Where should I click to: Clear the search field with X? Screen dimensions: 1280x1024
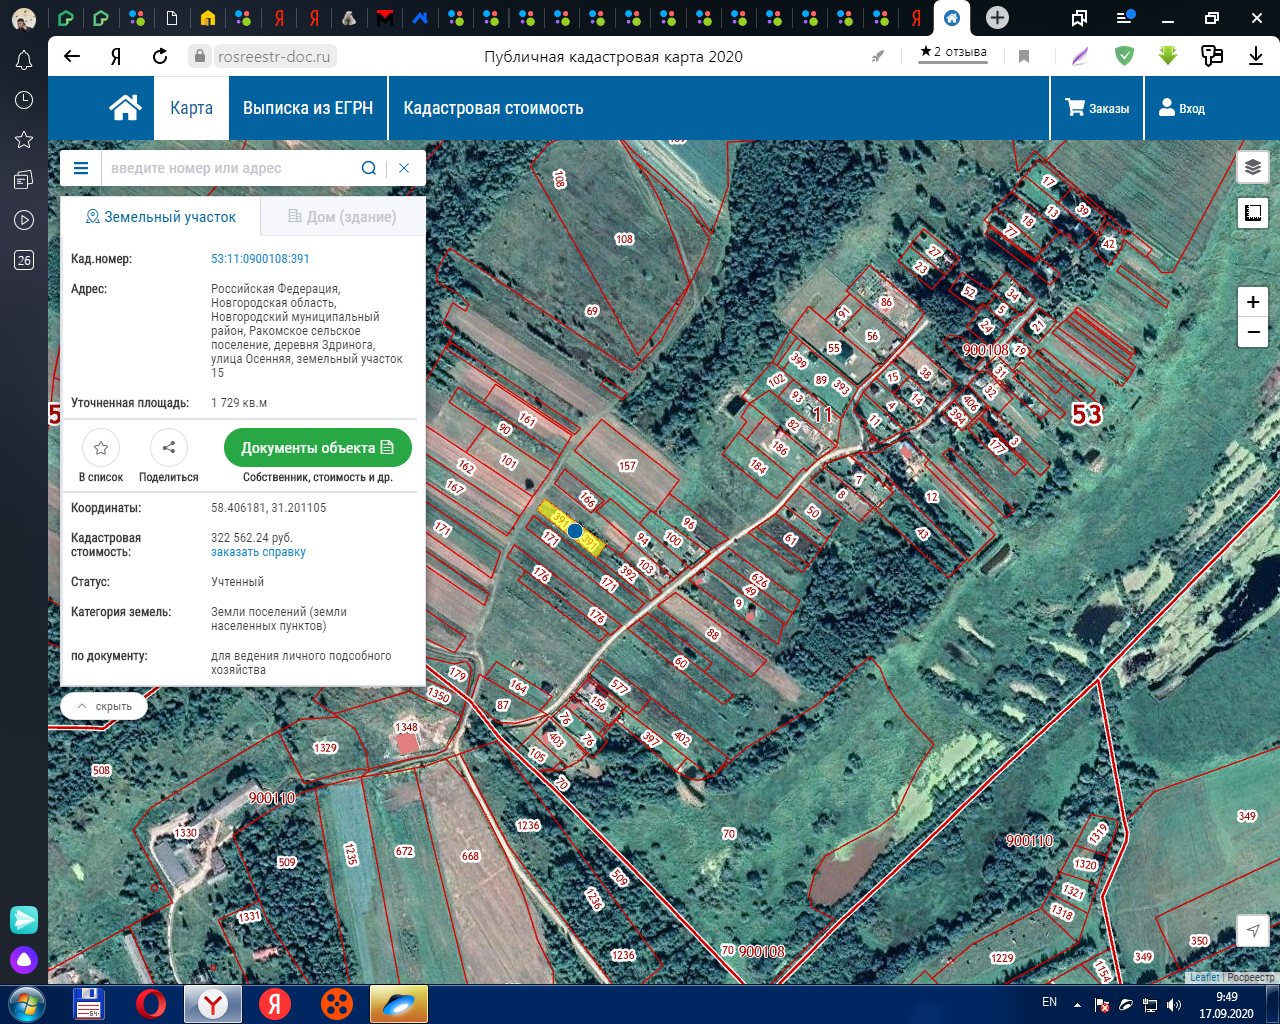tap(404, 168)
